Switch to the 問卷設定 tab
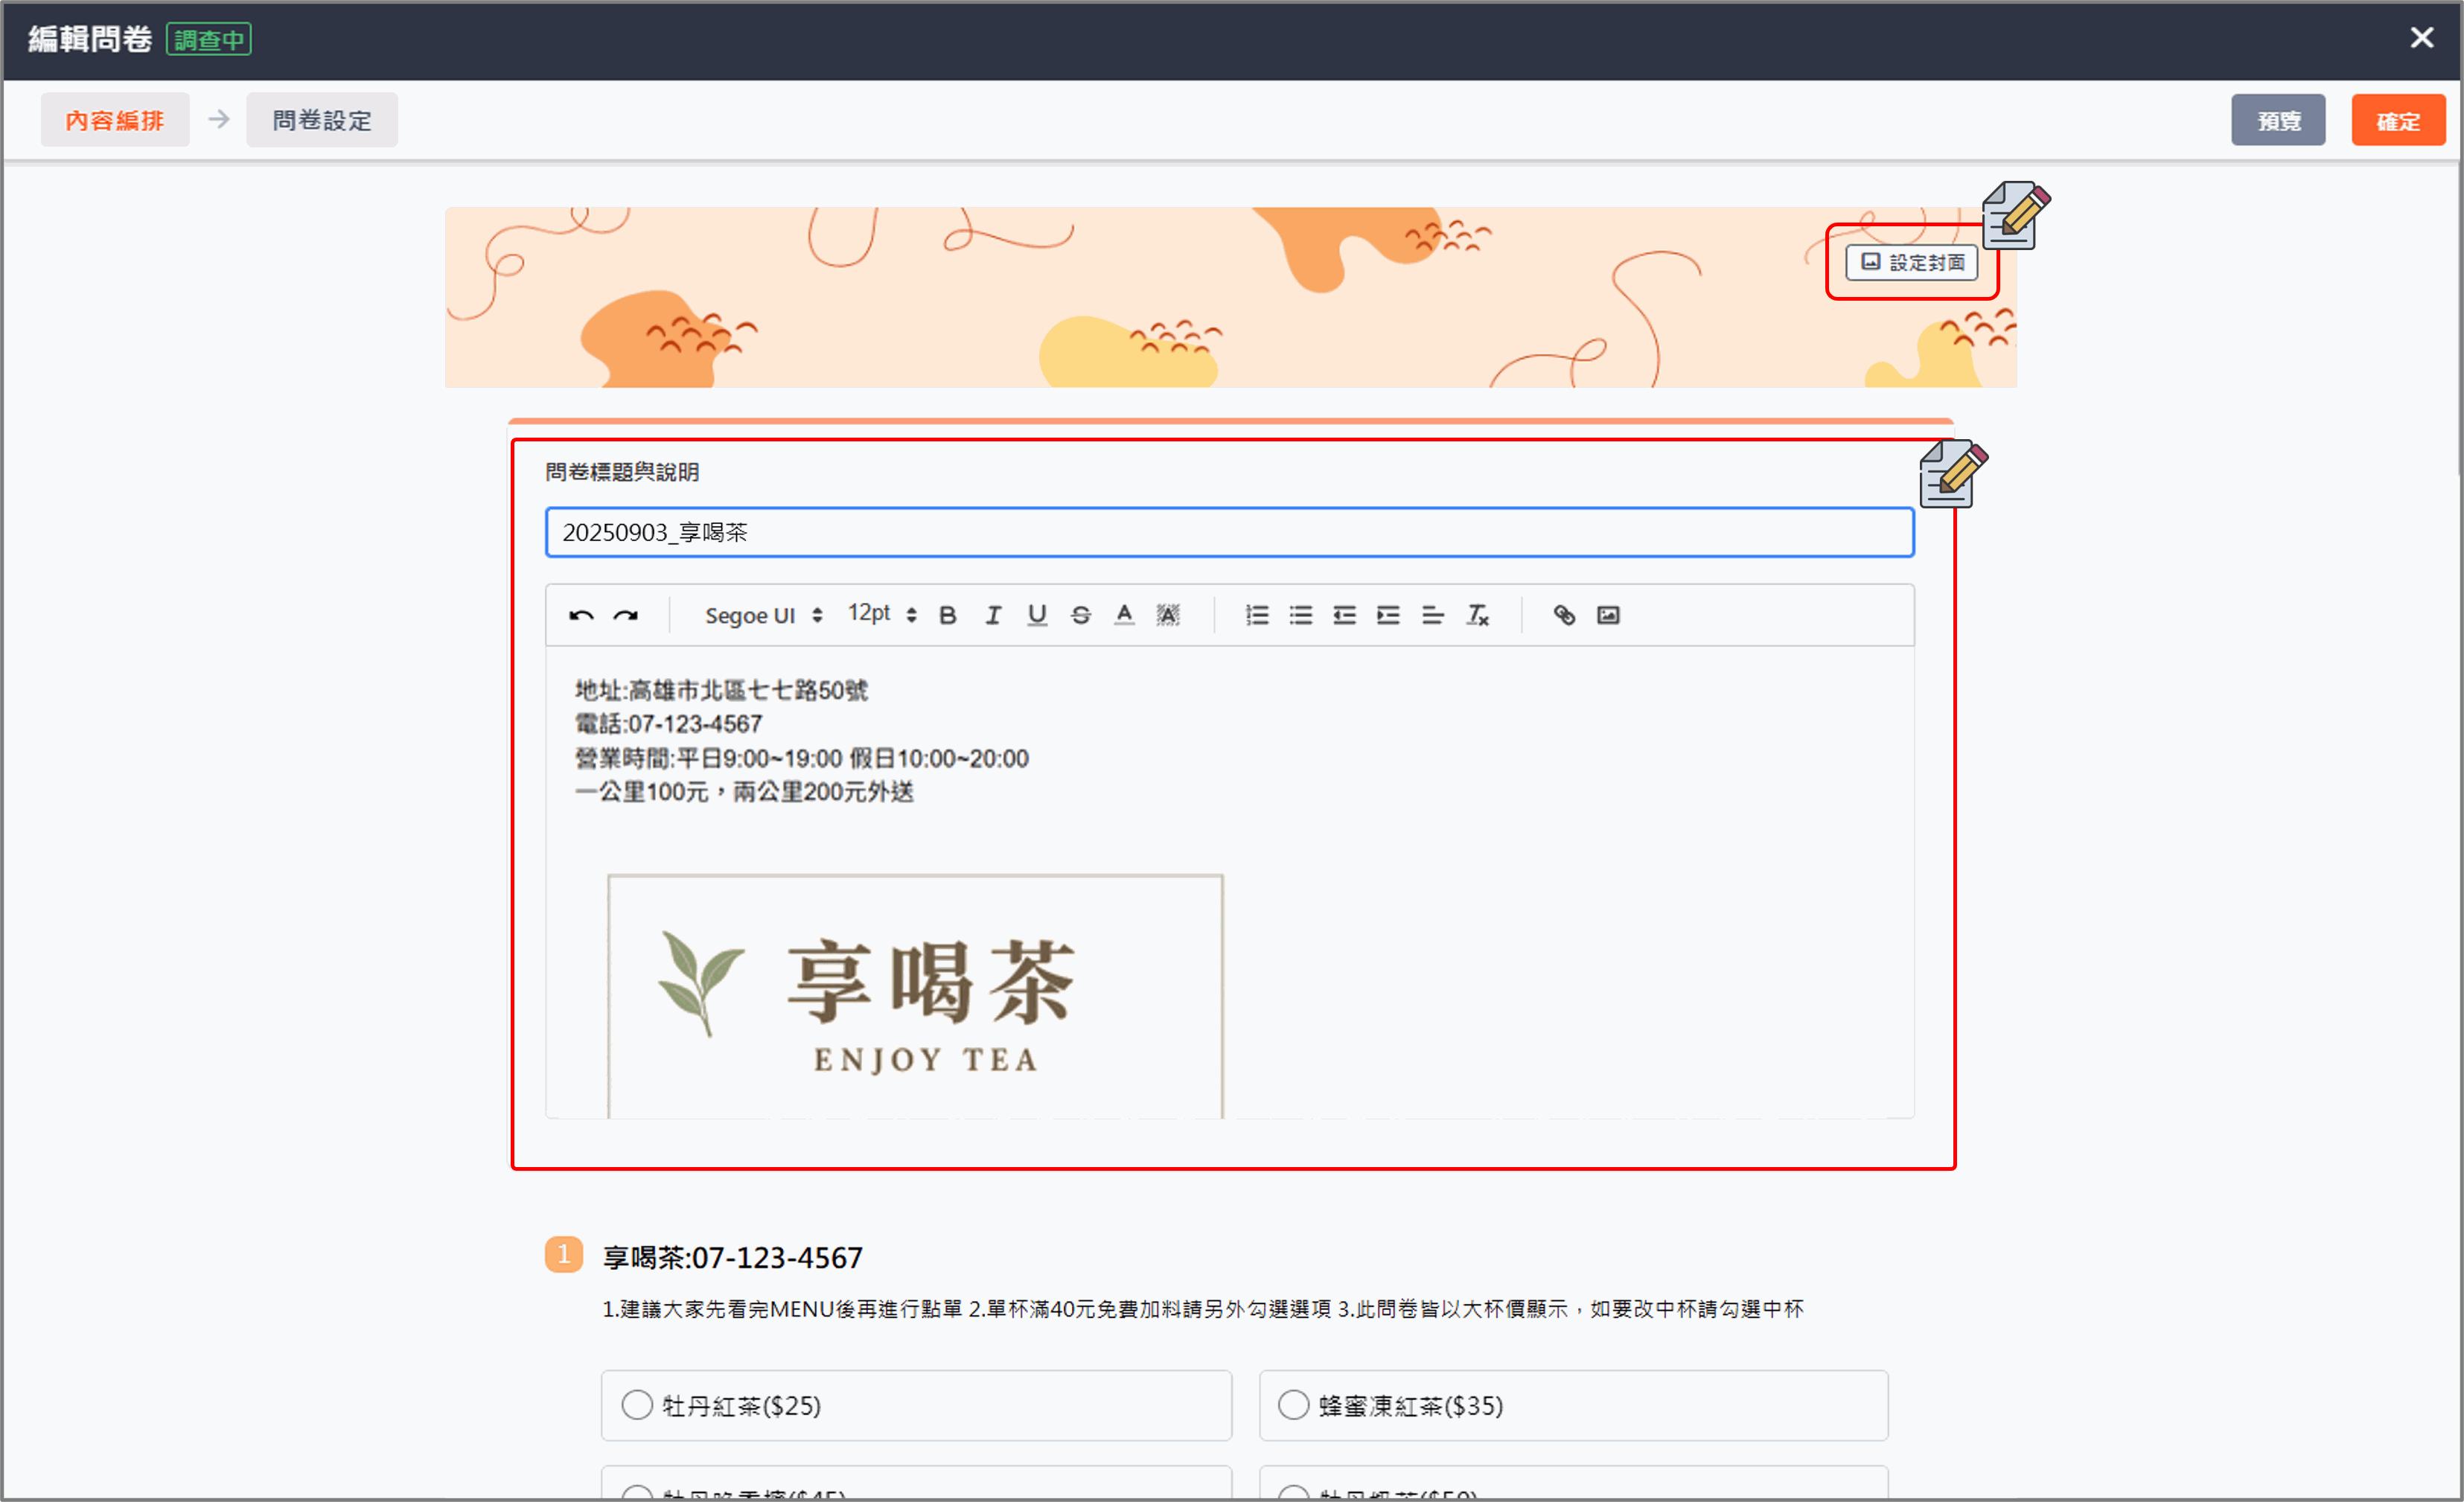The height and width of the screenshot is (1502, 2464). click(322, 120)
